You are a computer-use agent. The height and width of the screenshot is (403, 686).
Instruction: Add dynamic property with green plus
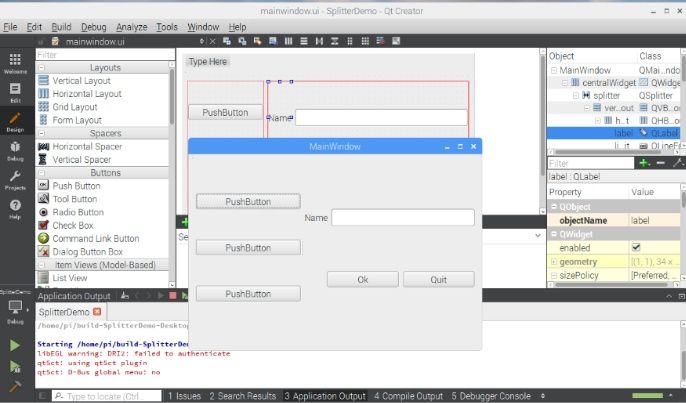click(644, 163)
